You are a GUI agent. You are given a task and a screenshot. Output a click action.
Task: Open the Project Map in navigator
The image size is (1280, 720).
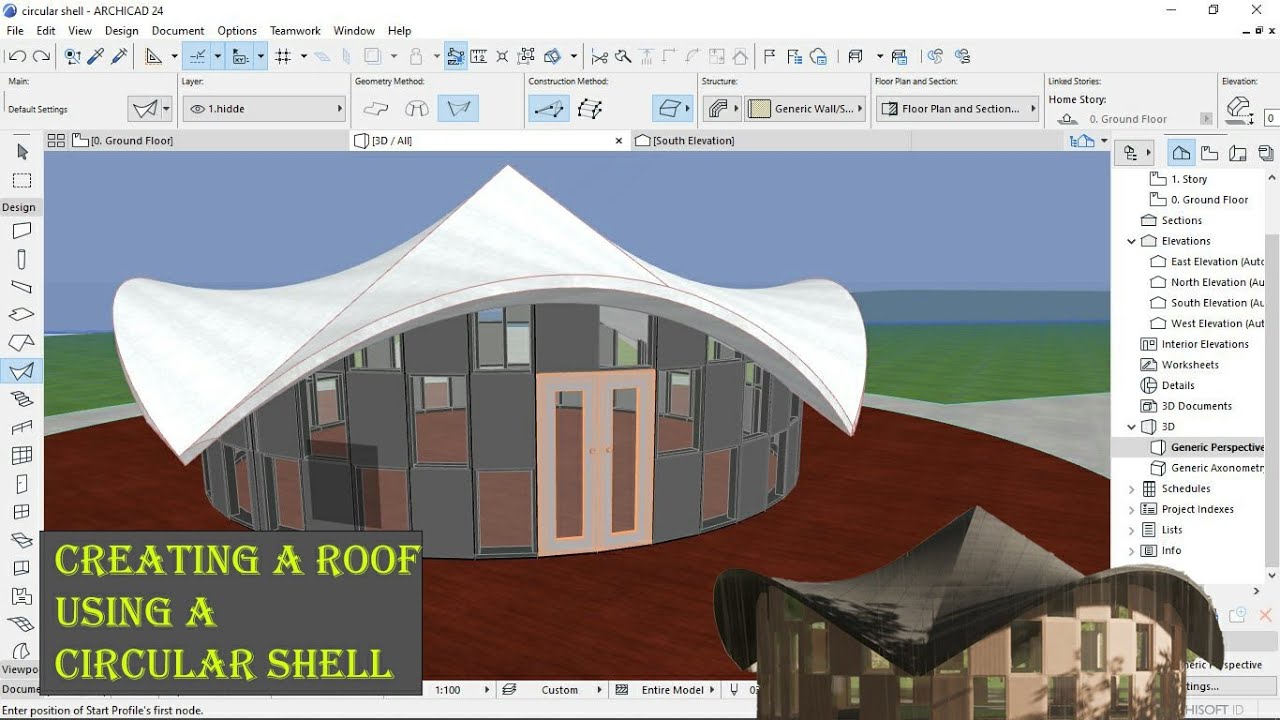click(x=1182, y=153)
